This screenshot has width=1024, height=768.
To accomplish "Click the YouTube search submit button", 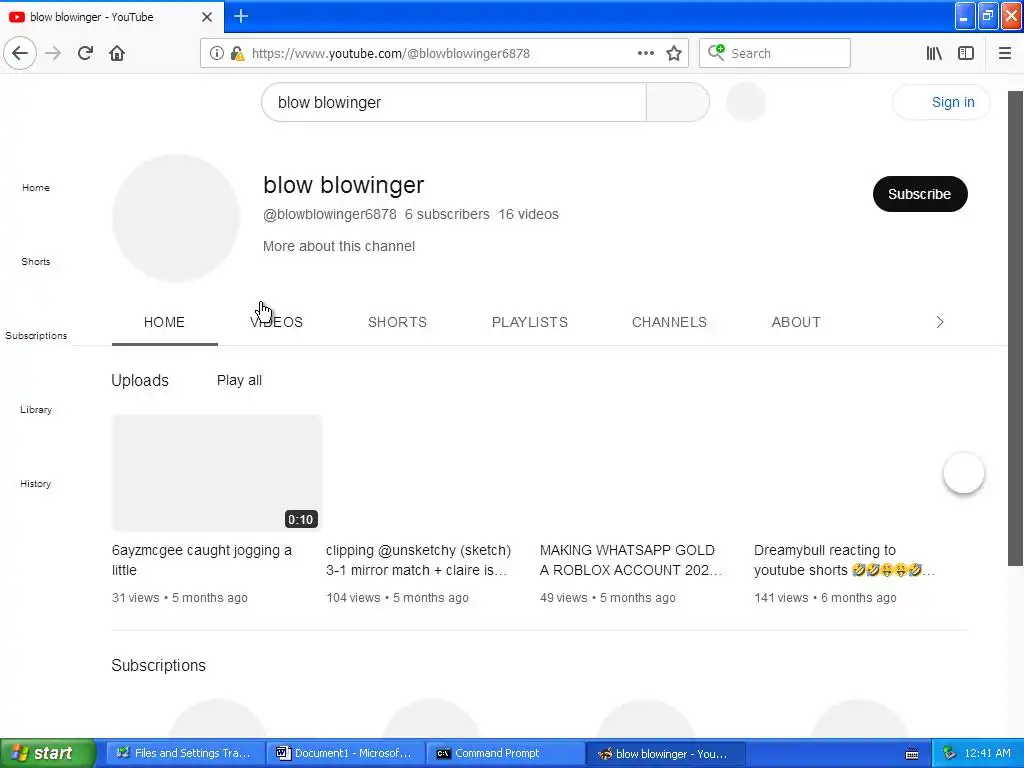I will click(x=677, y=102).
